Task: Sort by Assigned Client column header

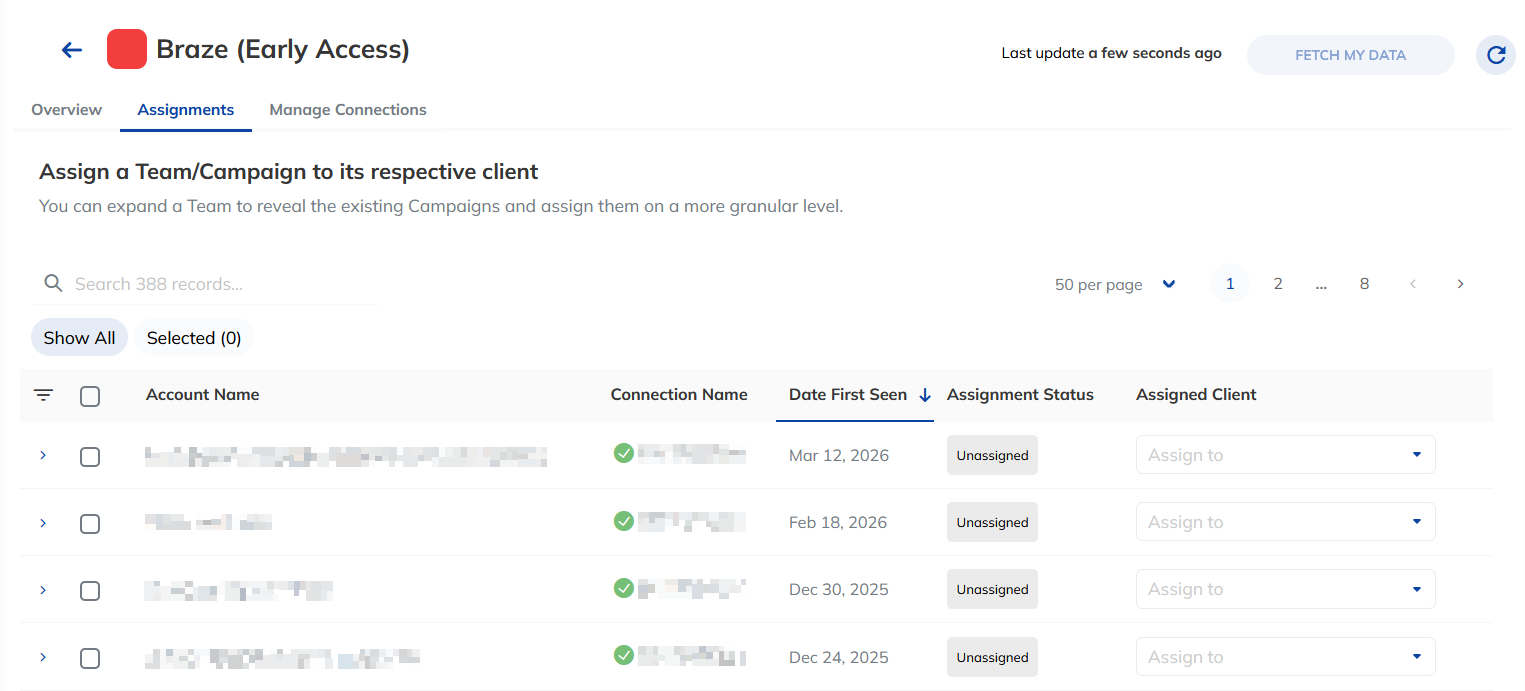Action: click(x=1196, y=395)
